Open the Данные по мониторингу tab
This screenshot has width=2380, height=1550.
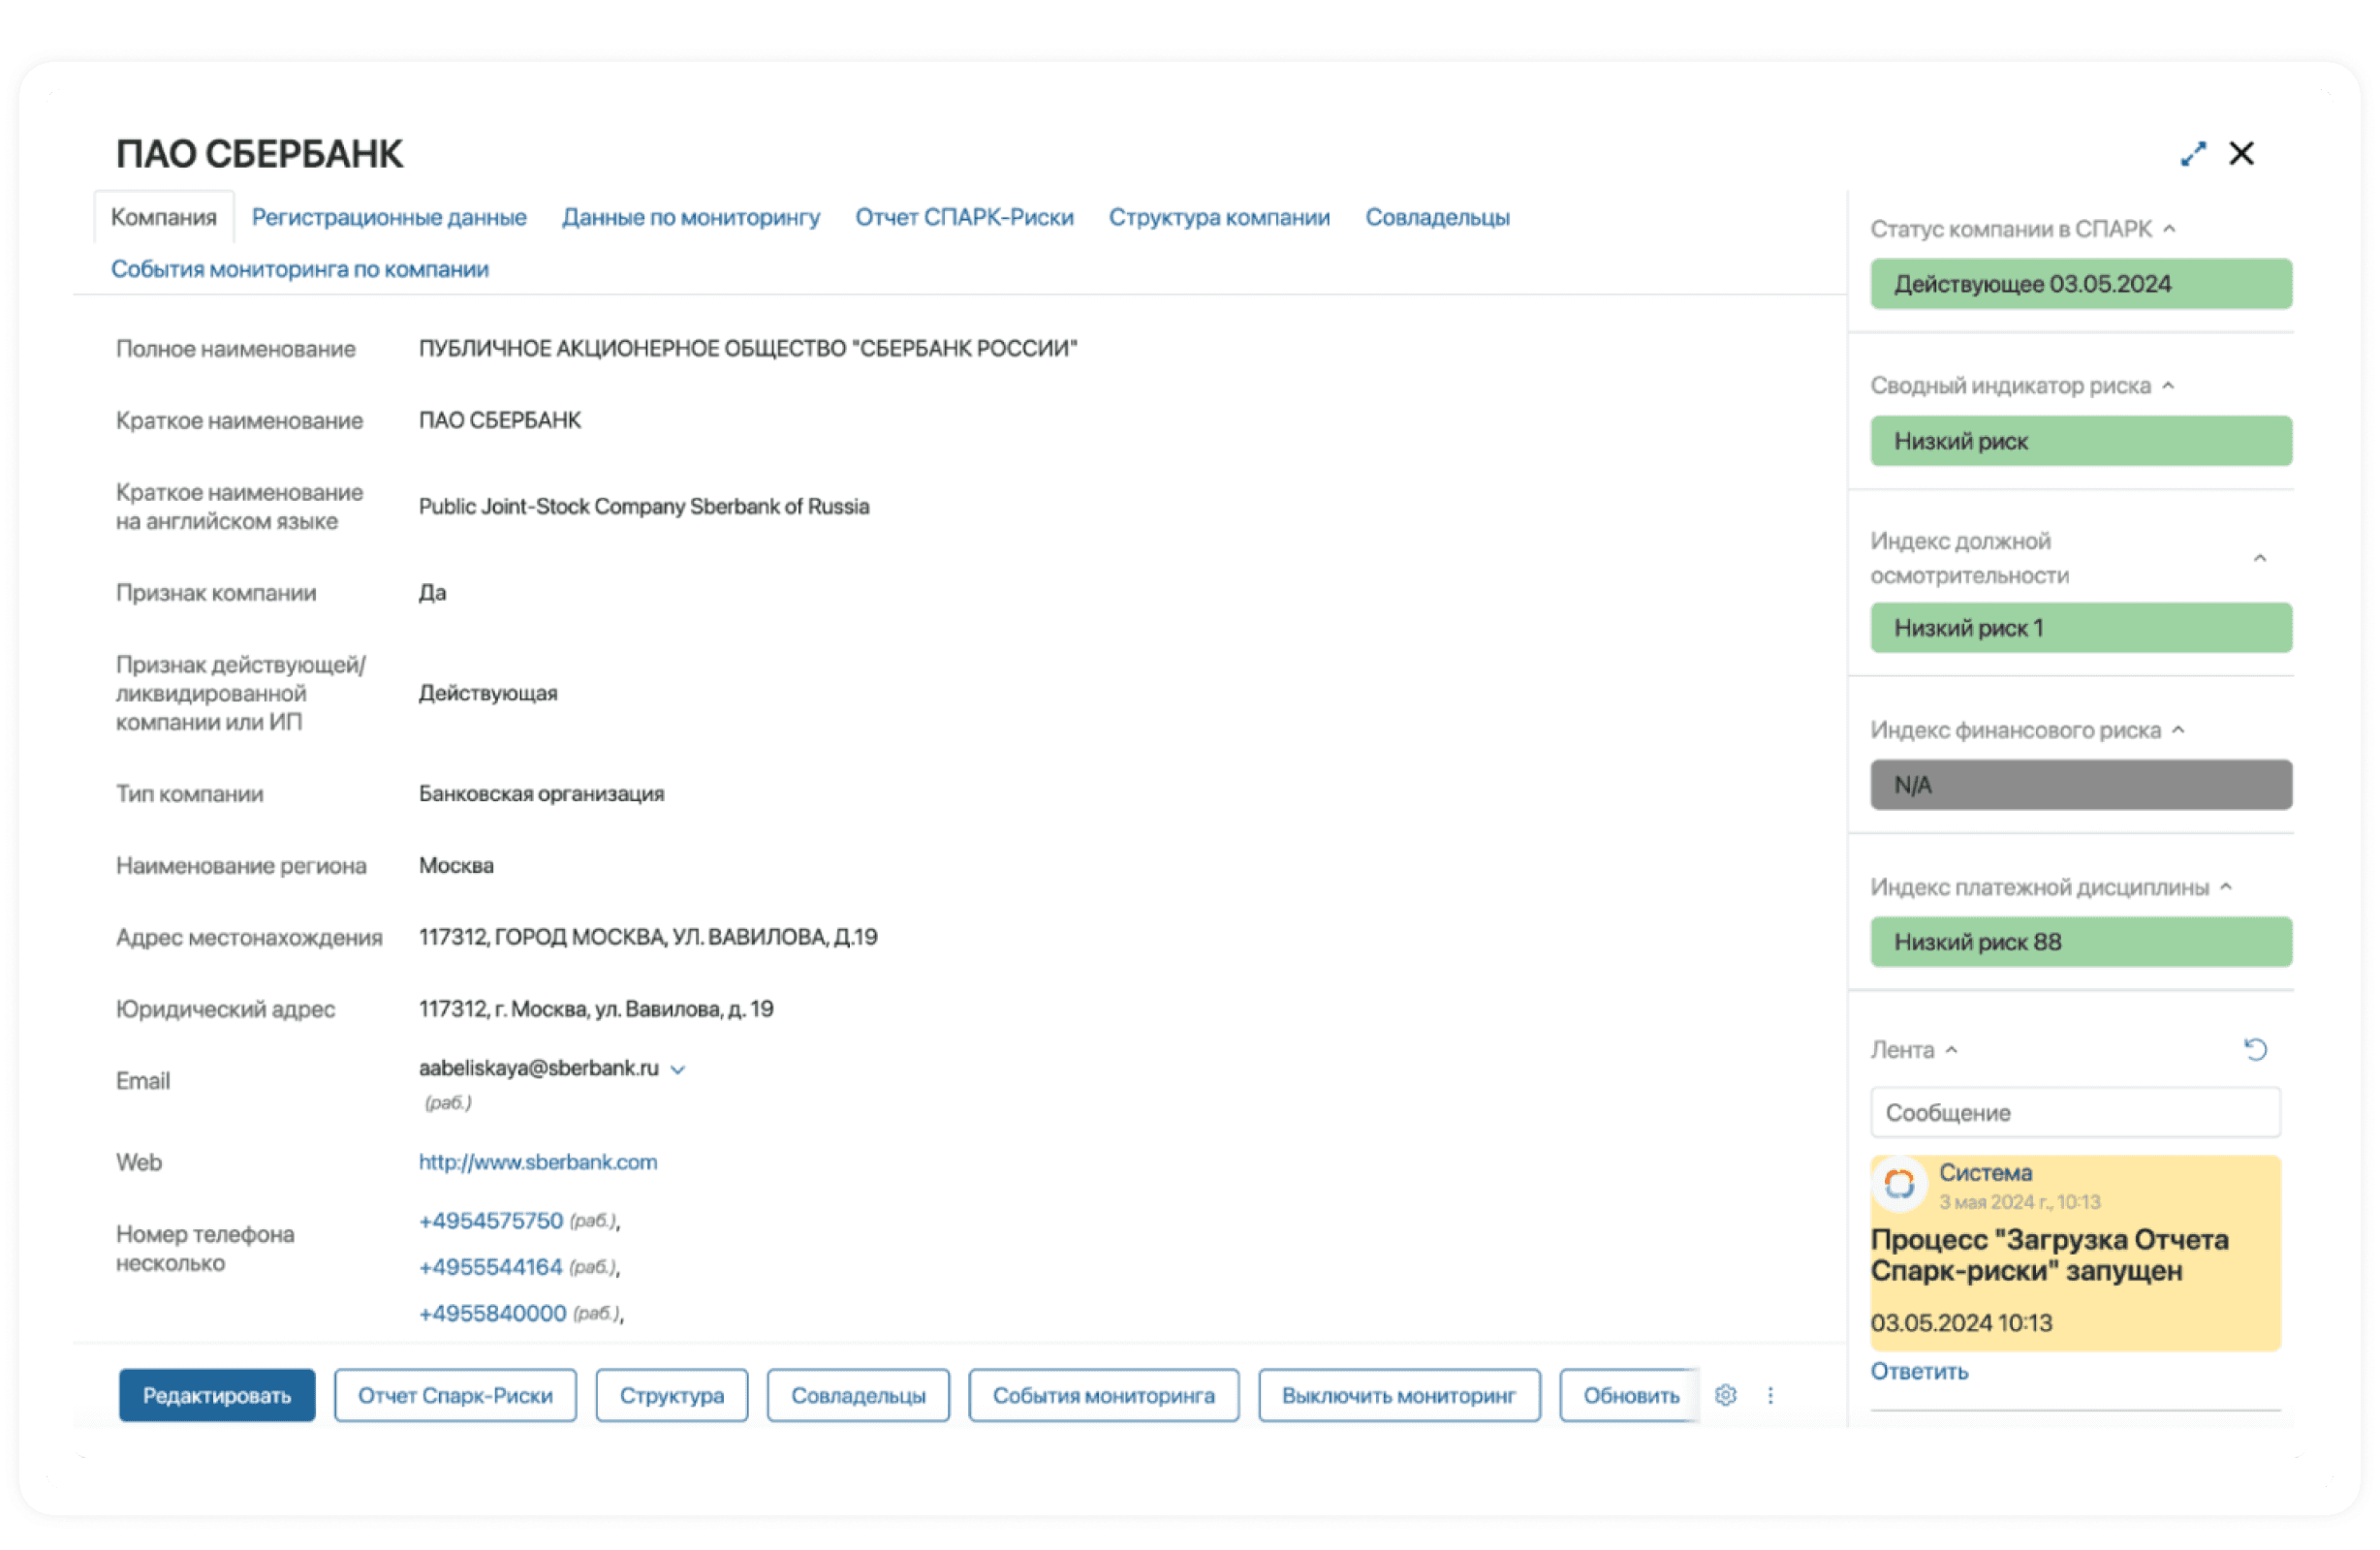[x=691, y=217]
